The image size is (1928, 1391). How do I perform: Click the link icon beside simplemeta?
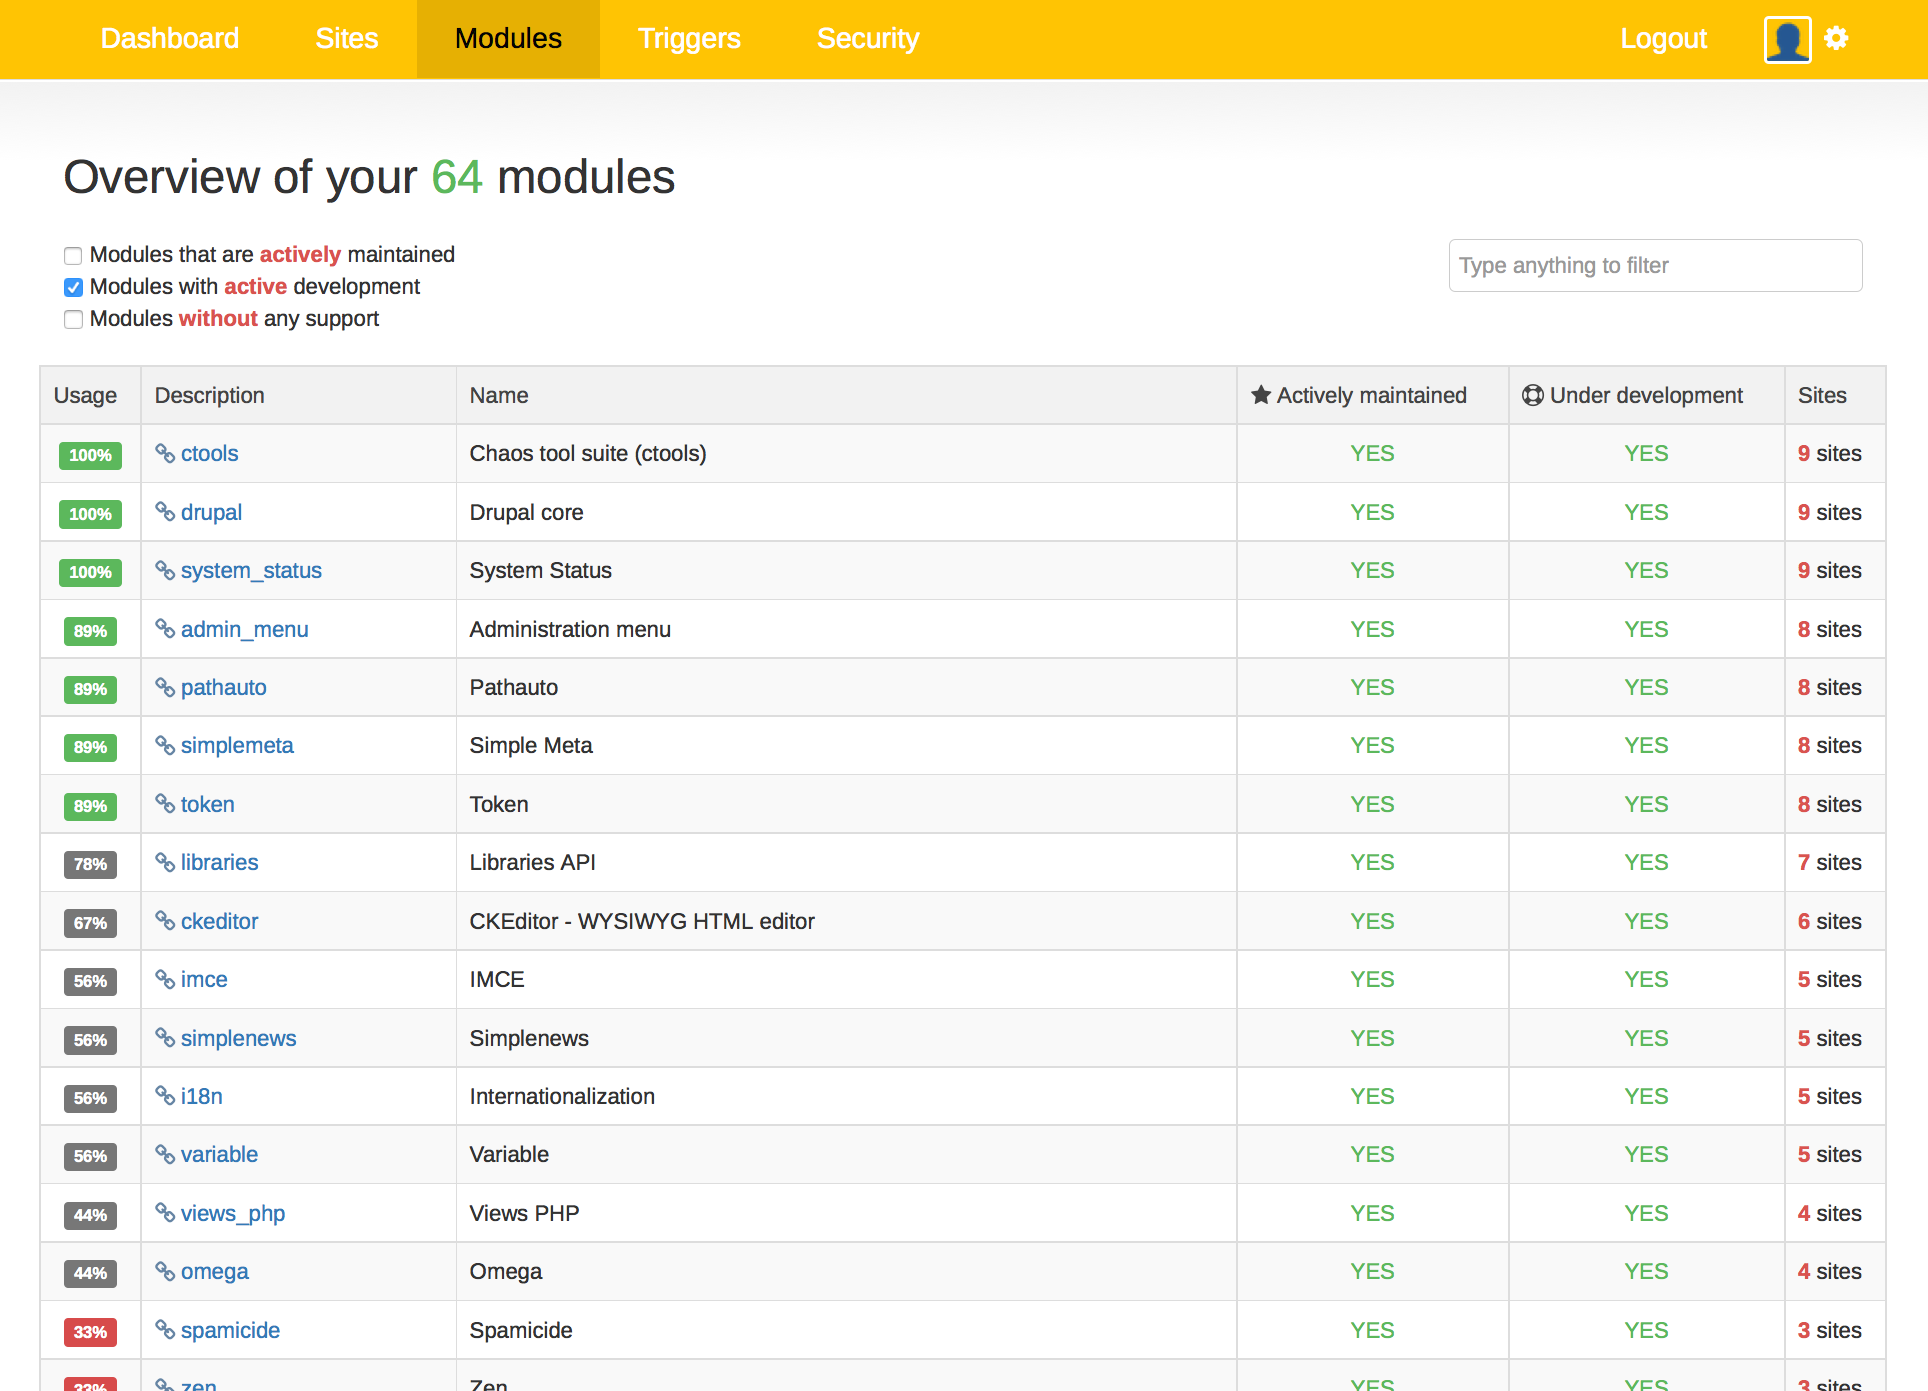(x=165, y=745)
